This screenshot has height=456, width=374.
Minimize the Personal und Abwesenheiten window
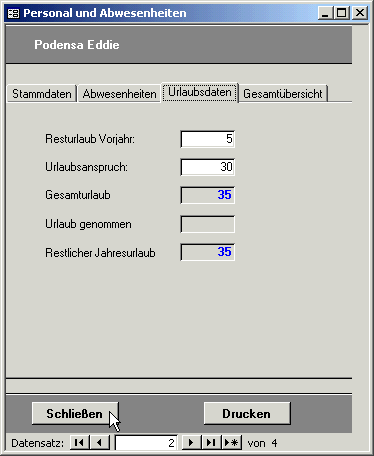coord(325,13)
